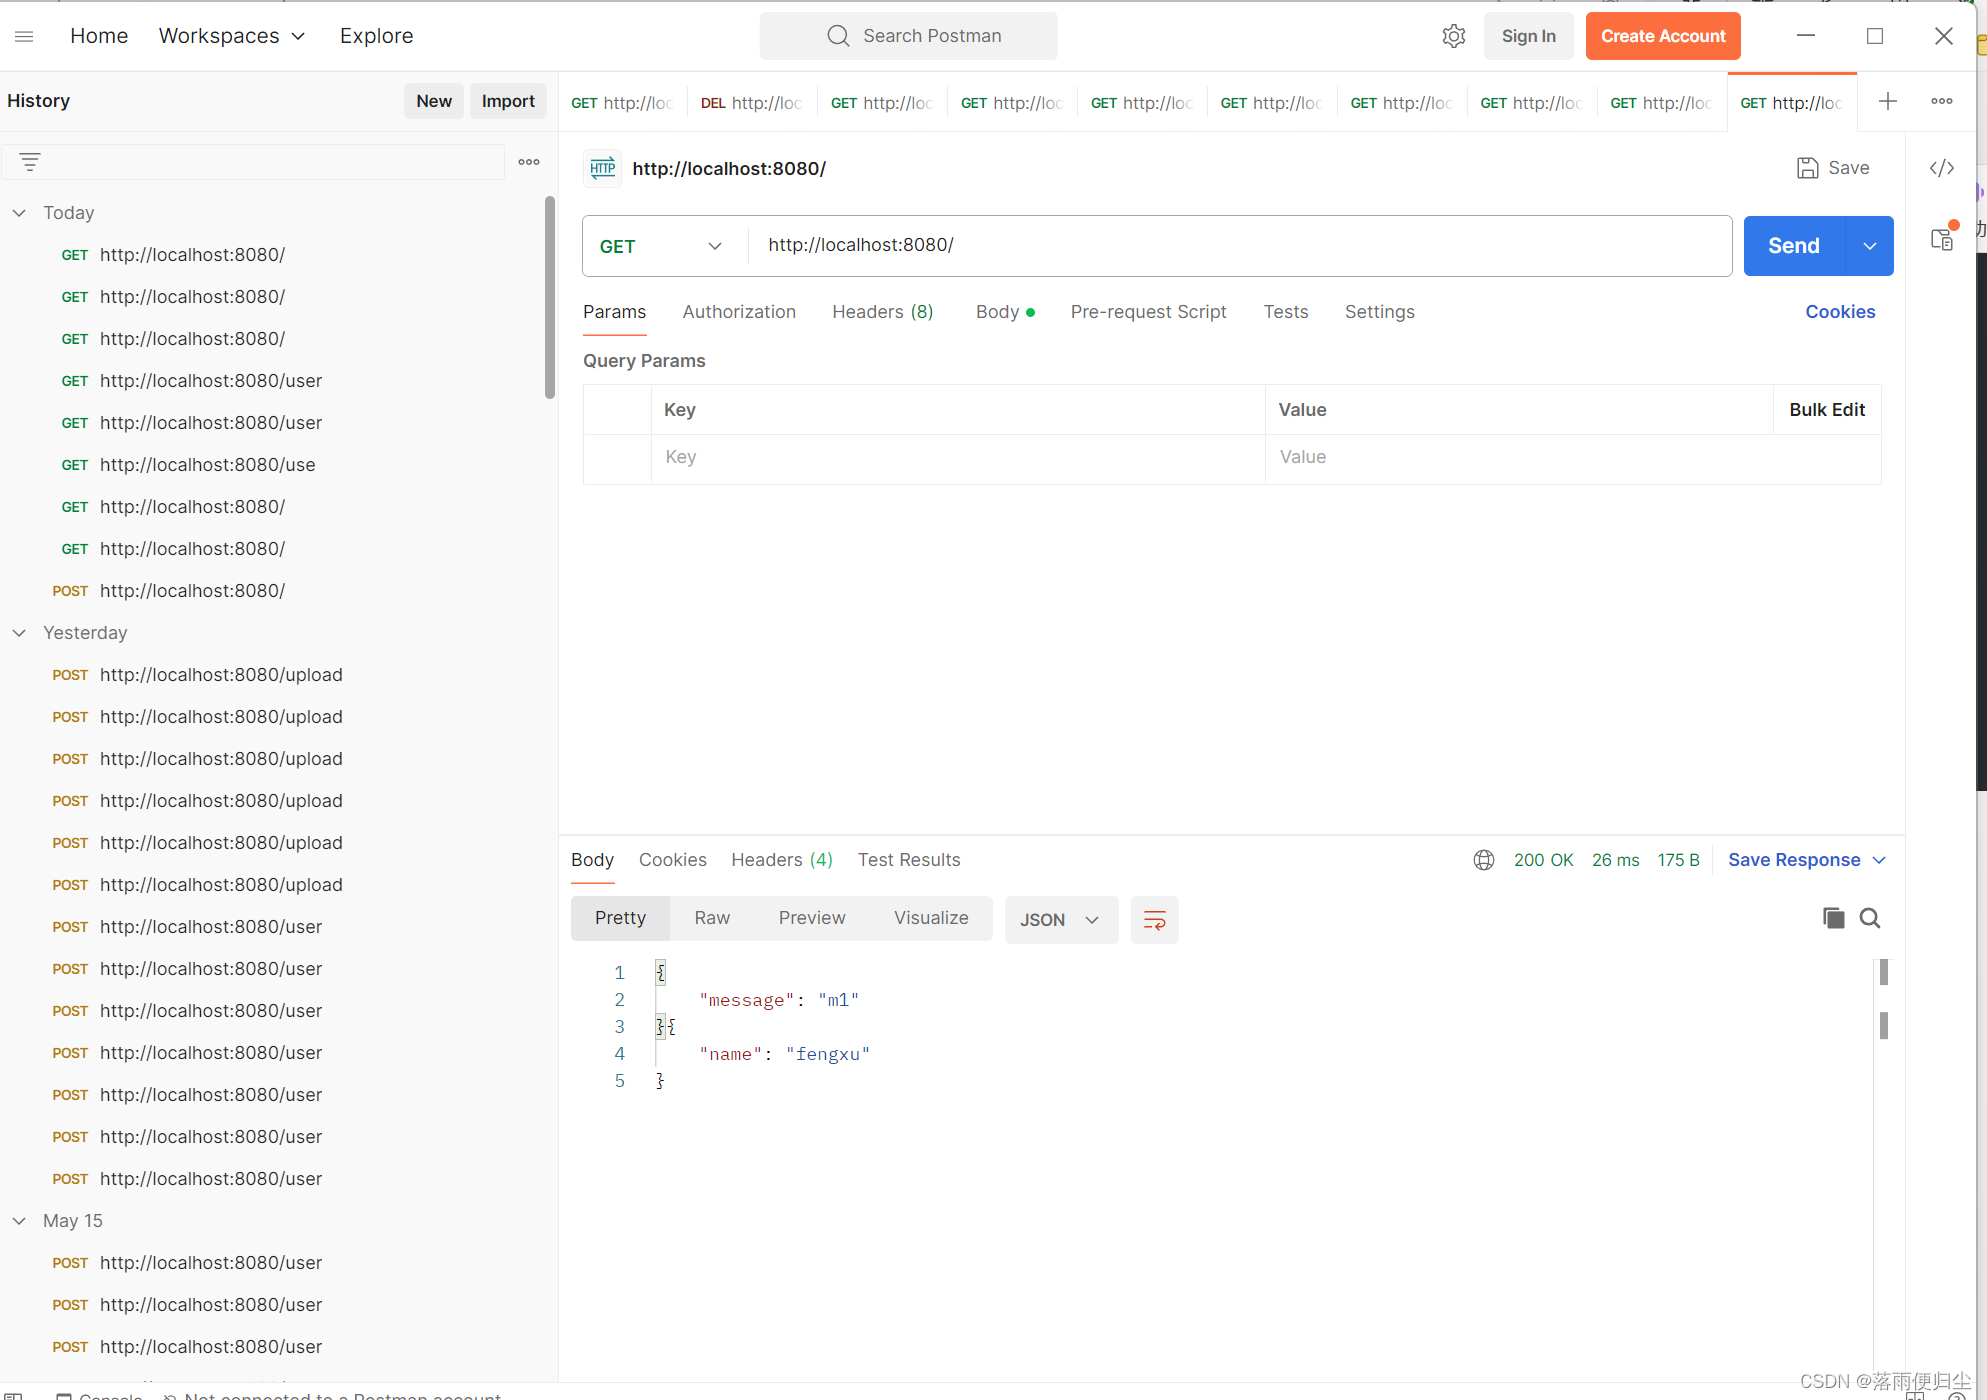The width and height of the screenshot is (1987, 1400).
Task: Click the query param Value field
Action: pos(1573,458)
